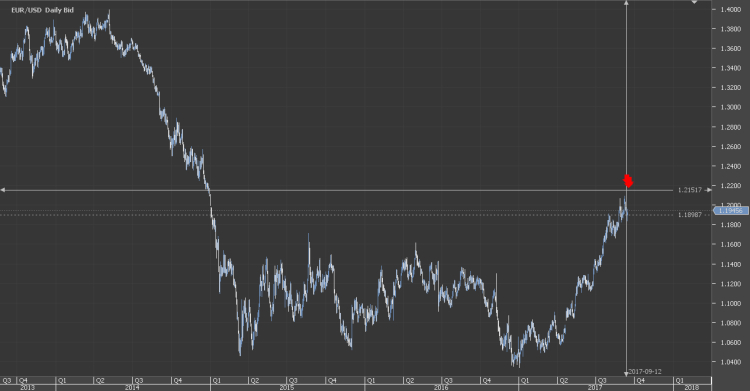Click the red down-arrow marker on the chart

pyautogui.click(x=628, y=181)
